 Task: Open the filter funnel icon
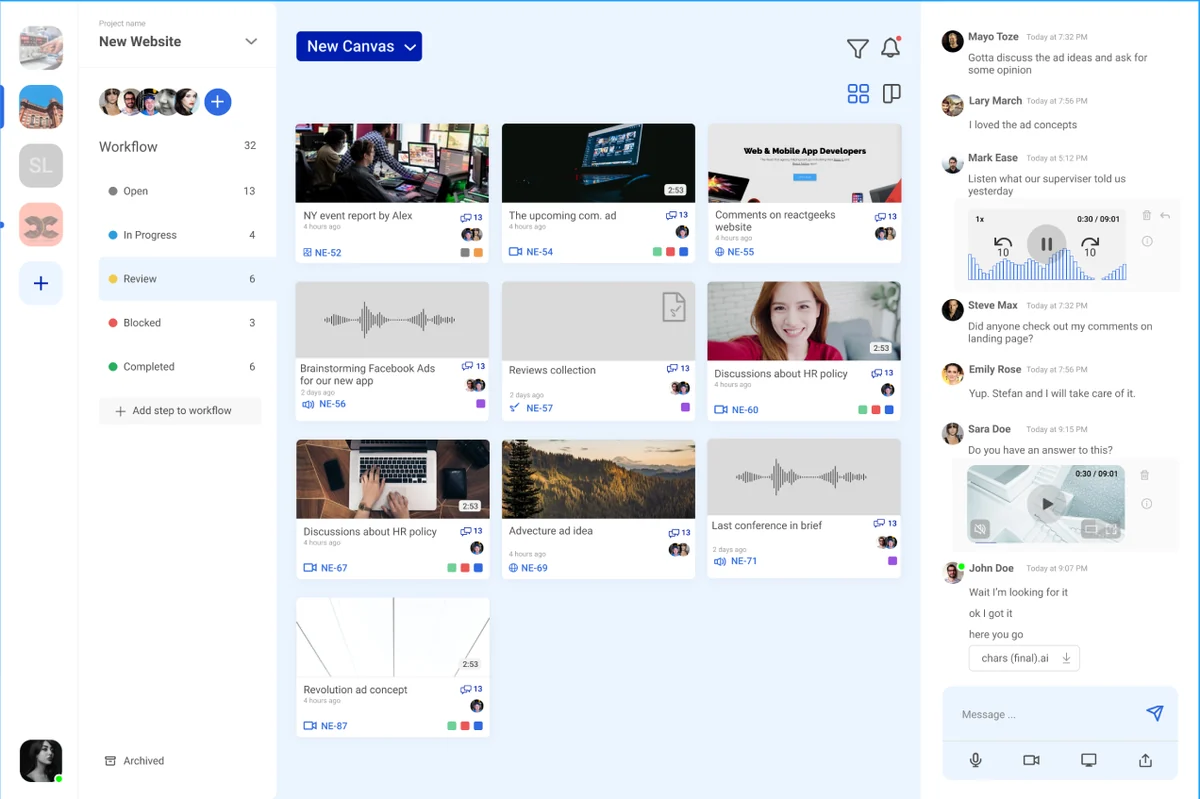tap(857, 48)
